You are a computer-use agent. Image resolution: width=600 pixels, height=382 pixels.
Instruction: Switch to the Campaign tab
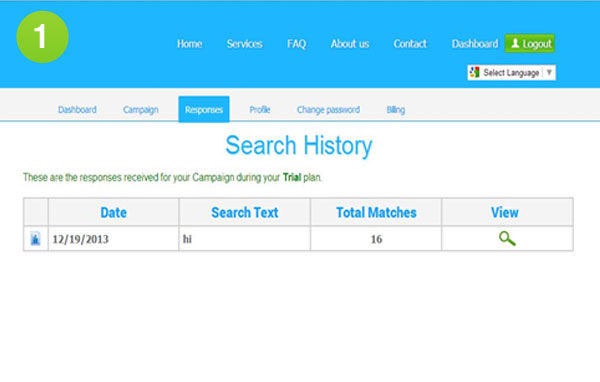pyautogui.click(x=141, y=110)
